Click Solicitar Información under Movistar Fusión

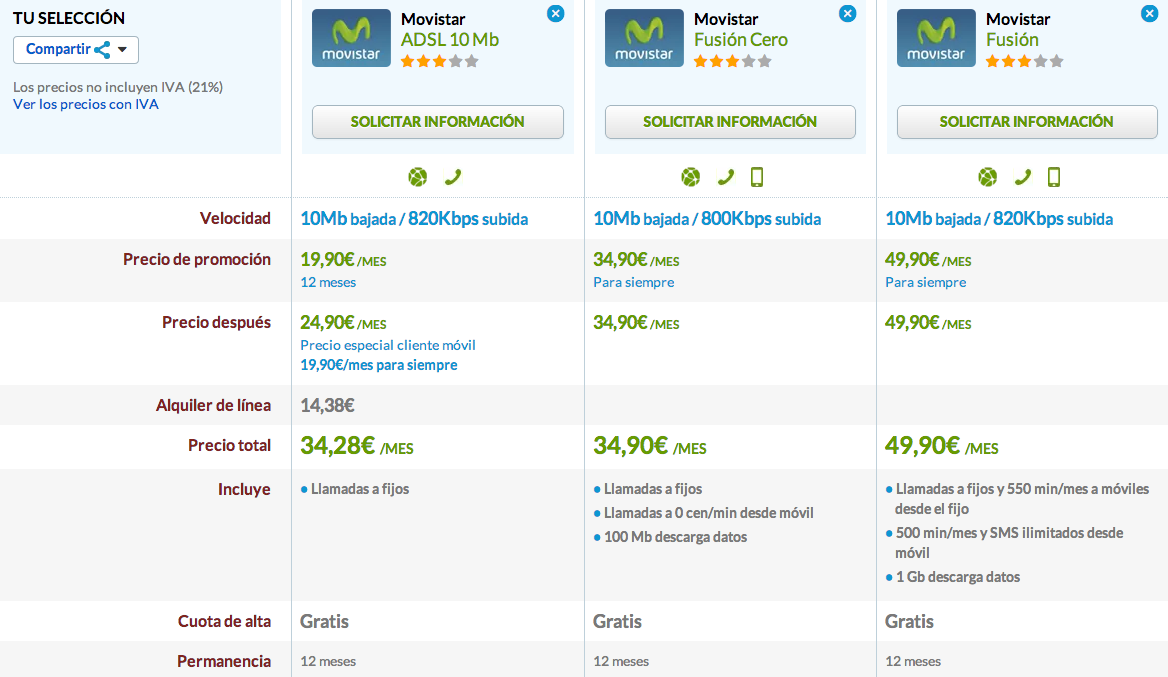coord(1026,122)
